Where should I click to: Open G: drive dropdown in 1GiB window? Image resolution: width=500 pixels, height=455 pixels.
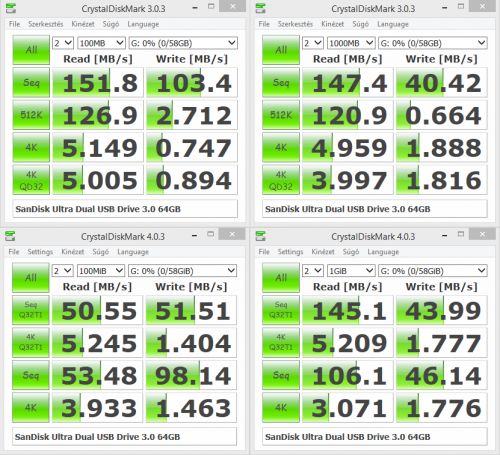[433, 271]
